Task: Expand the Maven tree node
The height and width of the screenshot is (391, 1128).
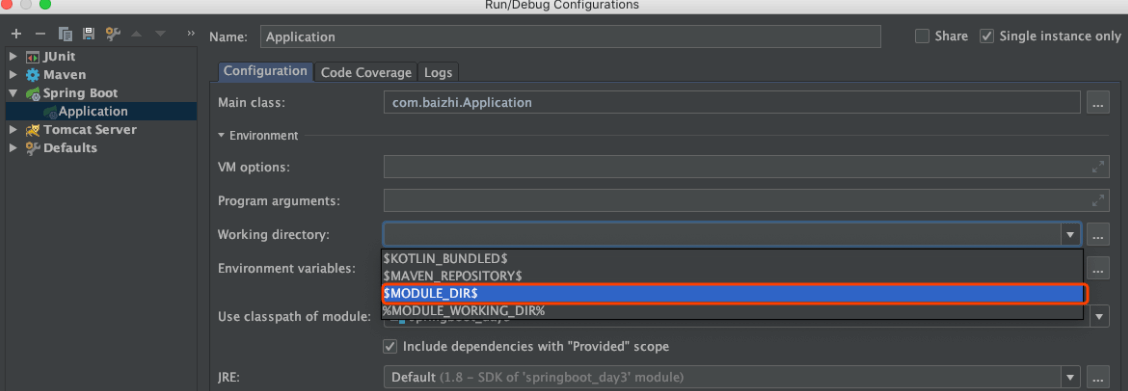Action: [x=13, y=75]
